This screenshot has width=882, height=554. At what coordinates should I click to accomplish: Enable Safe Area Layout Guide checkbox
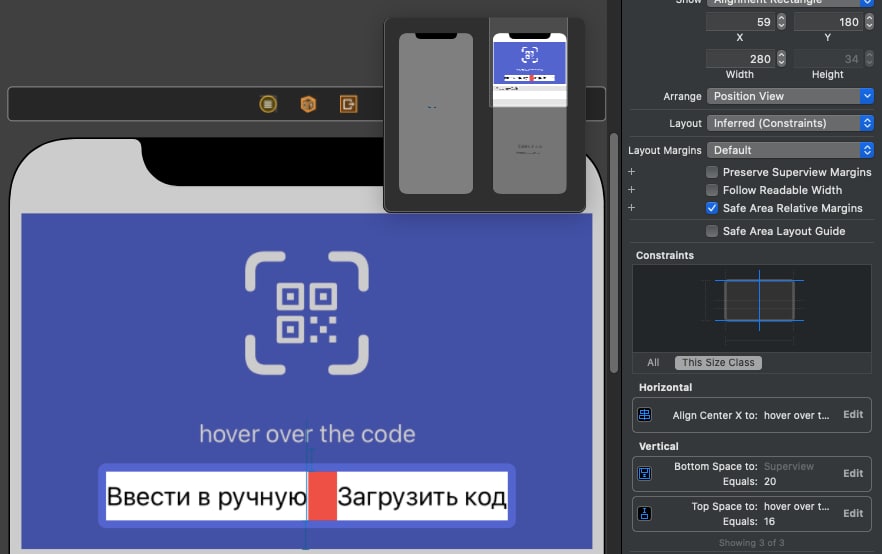(712, 231)
